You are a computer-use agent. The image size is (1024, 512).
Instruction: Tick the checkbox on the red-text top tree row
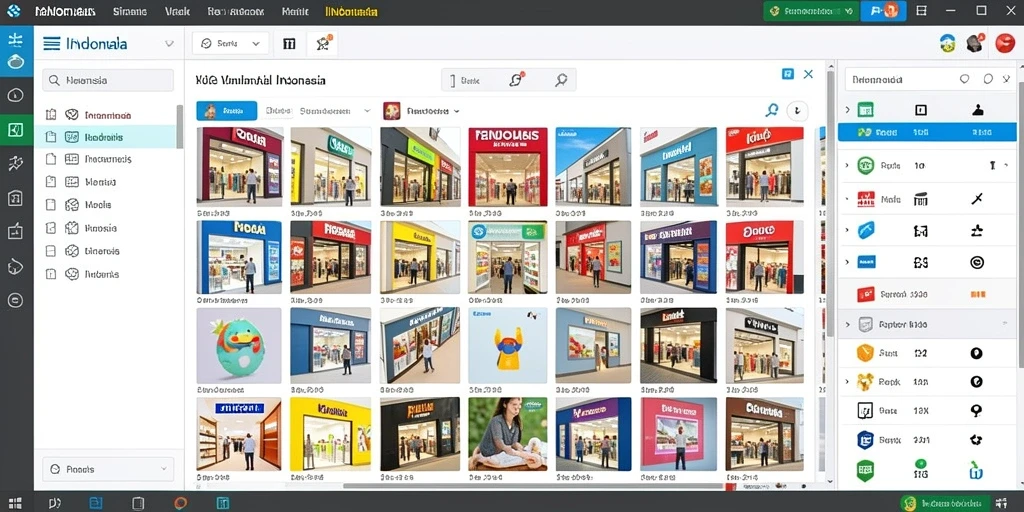pos(51,115)
